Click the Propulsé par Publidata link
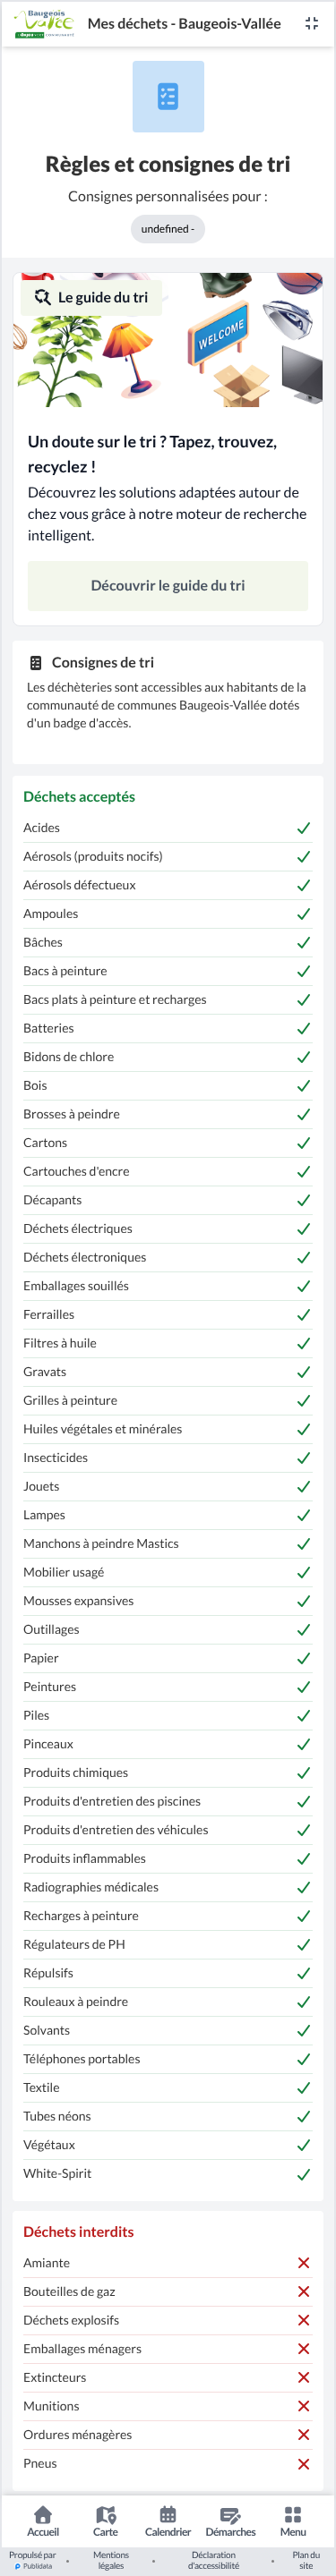 (x=32, y=2559)
